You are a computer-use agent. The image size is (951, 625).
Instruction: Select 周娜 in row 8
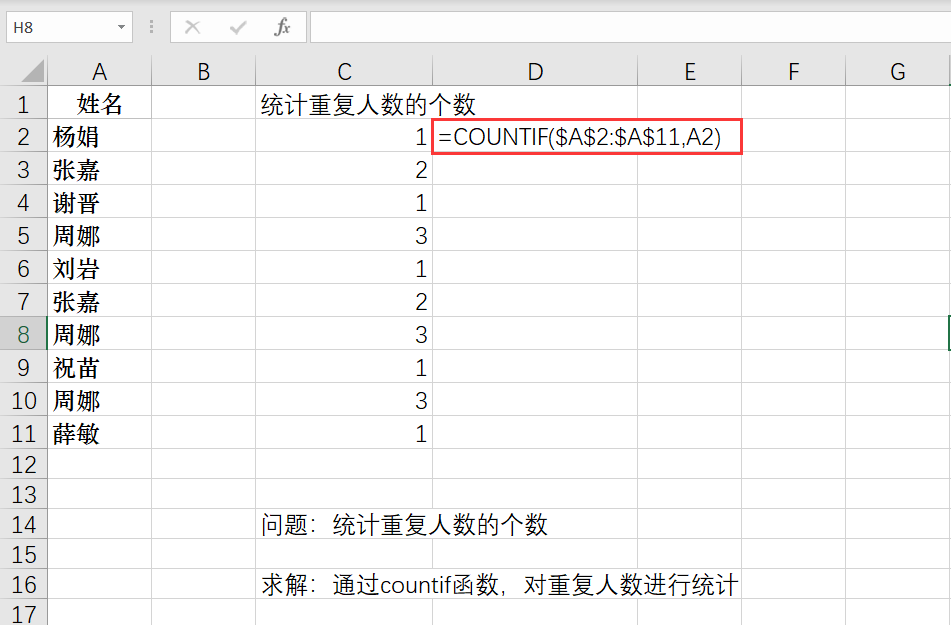(x=99, y=334)
